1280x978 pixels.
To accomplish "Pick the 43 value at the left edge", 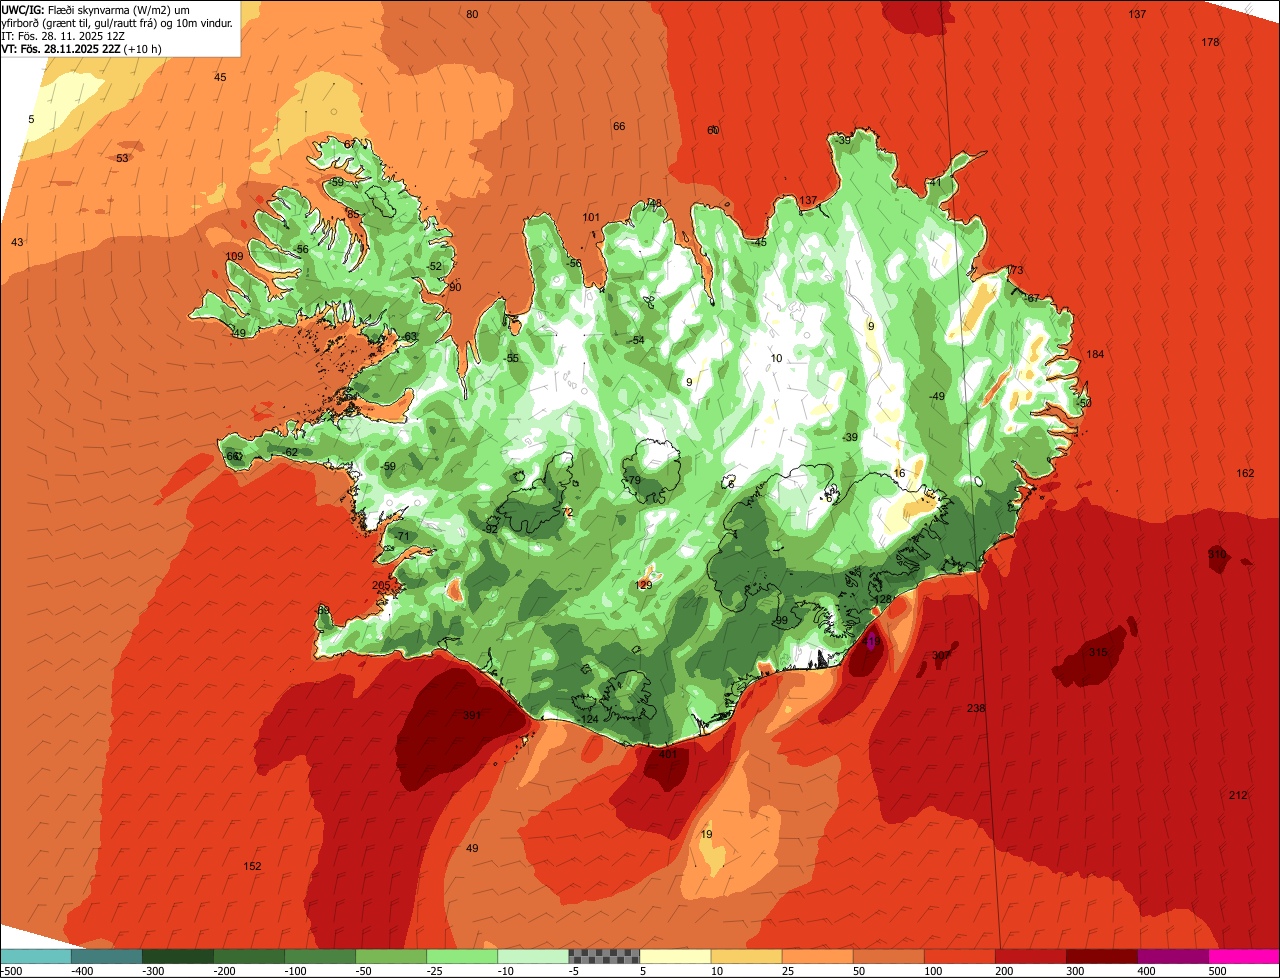I will (x=17, y=242).
